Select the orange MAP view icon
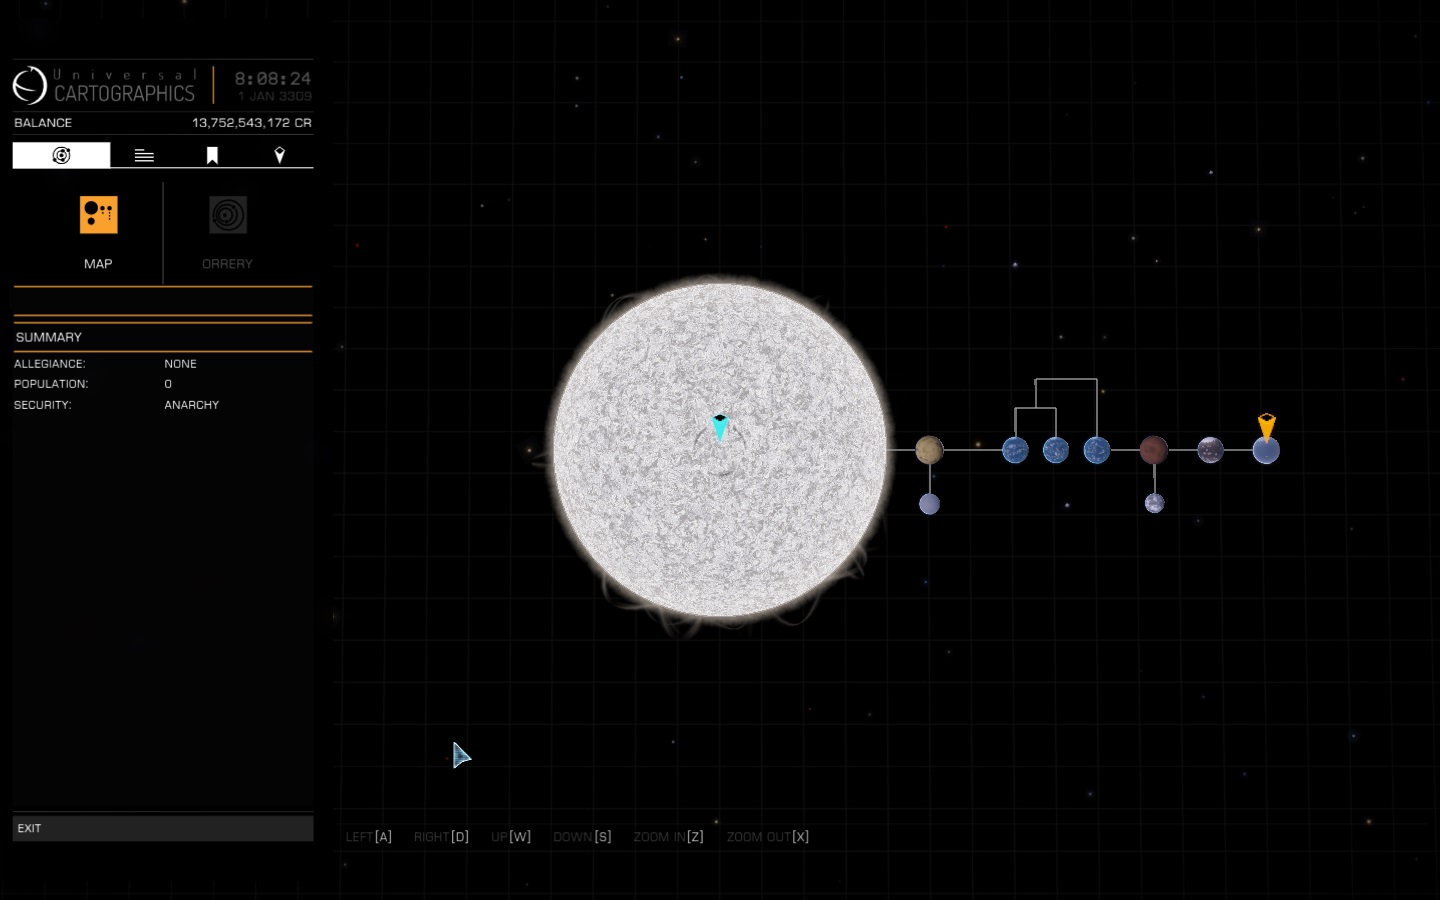Viewport: 1440px width, 900px height. click(x=98, y=215)
